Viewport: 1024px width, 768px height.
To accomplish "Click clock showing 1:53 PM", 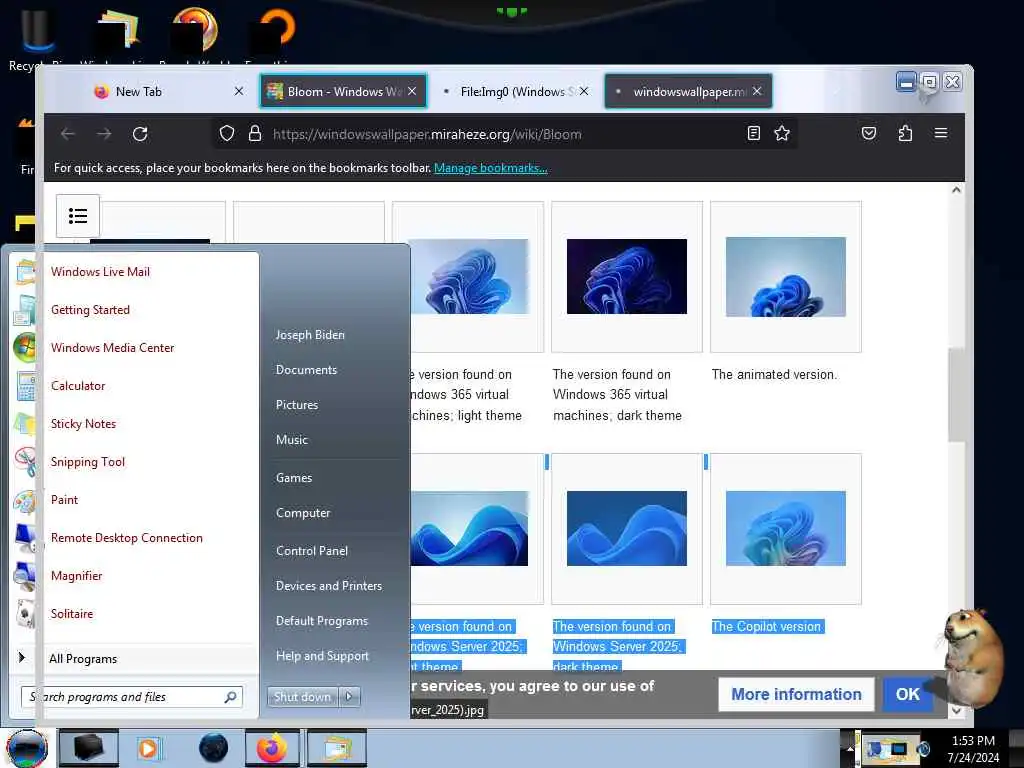I will [973, 741].
